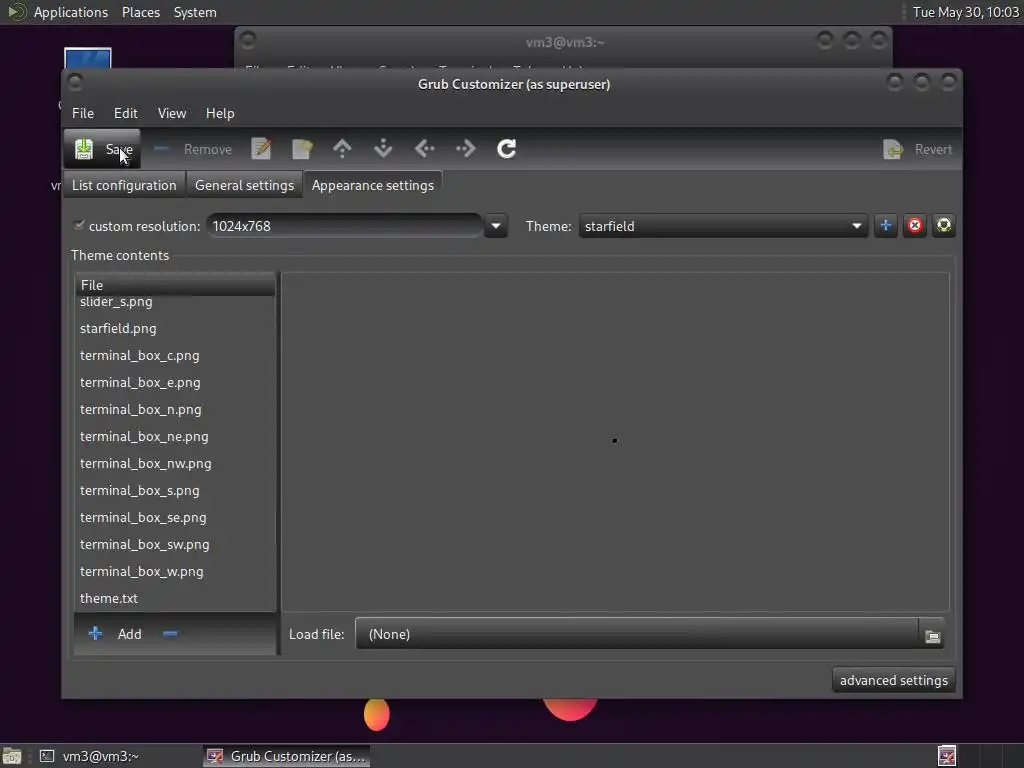Open the Theme starfield dropdown
Viewport: 1024px width, 768px height.
(723, 226)
